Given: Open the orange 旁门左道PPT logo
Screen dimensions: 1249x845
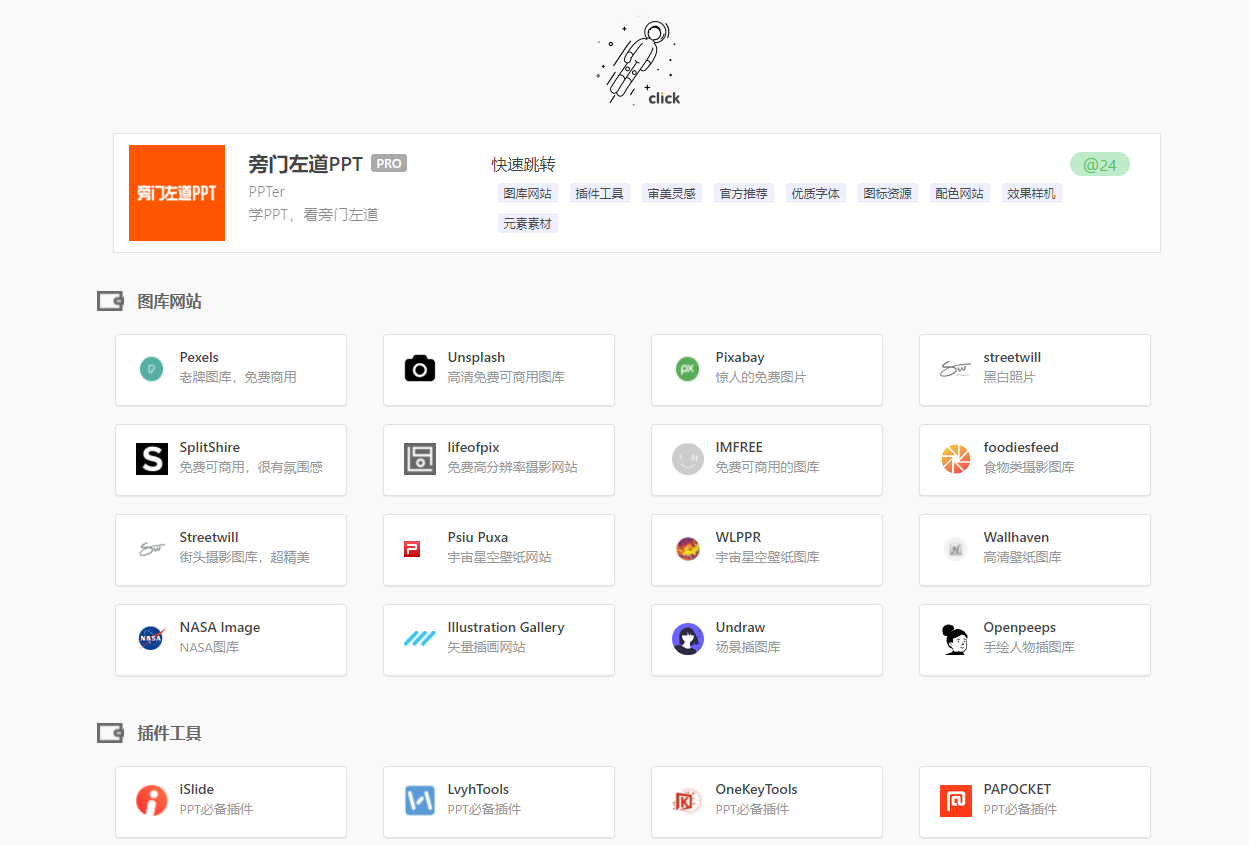Looking at the screenshot, I should tap(177, 193).
